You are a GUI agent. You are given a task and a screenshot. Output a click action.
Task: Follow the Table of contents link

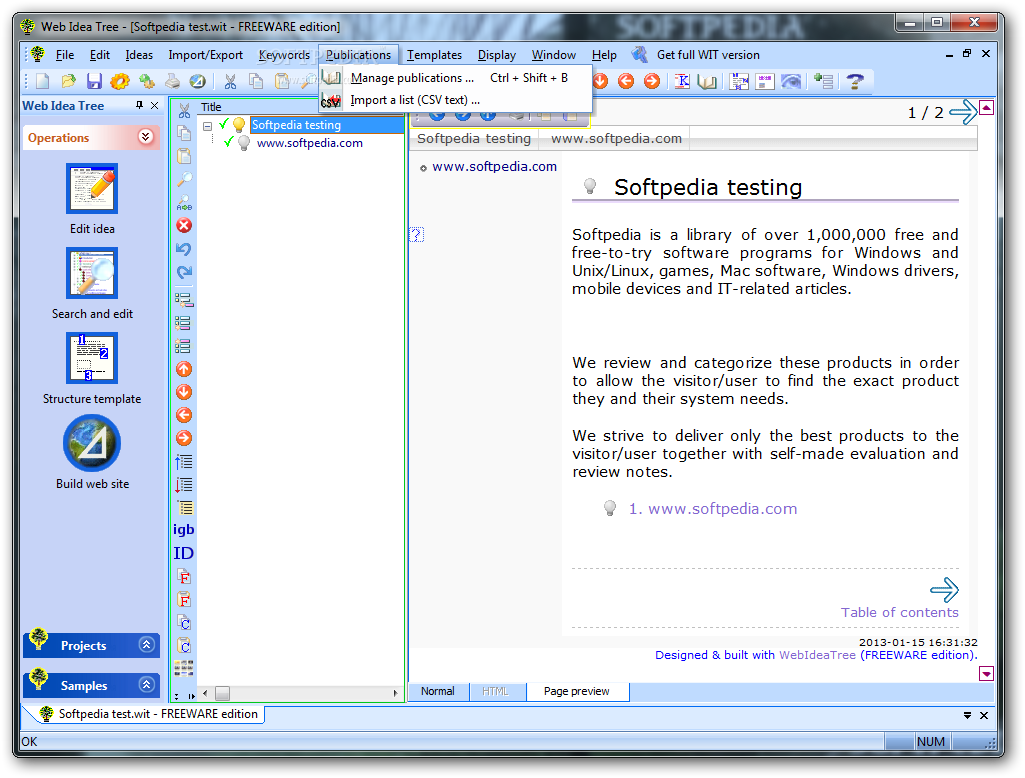pyautogui.click(x=899, y=613)
